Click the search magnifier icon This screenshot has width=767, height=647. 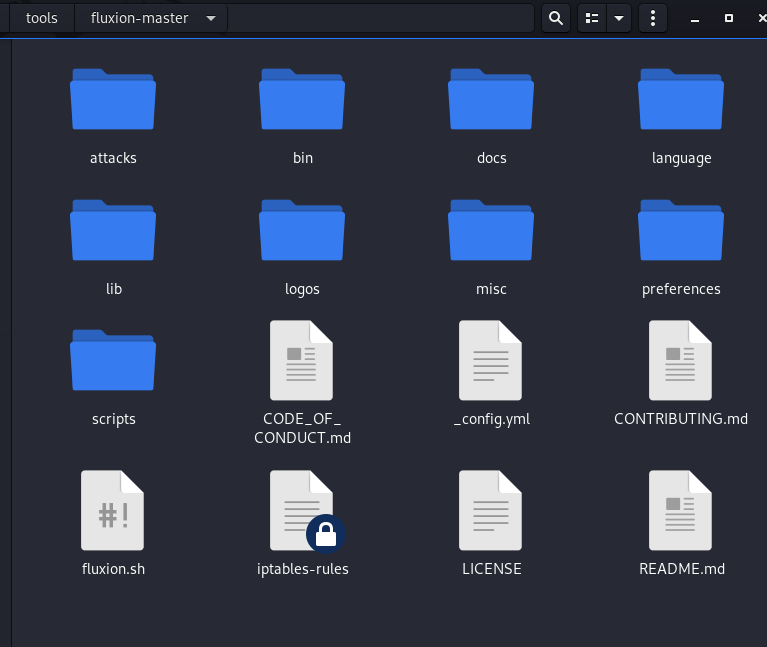pyautogui.click(x=556, y=19)
